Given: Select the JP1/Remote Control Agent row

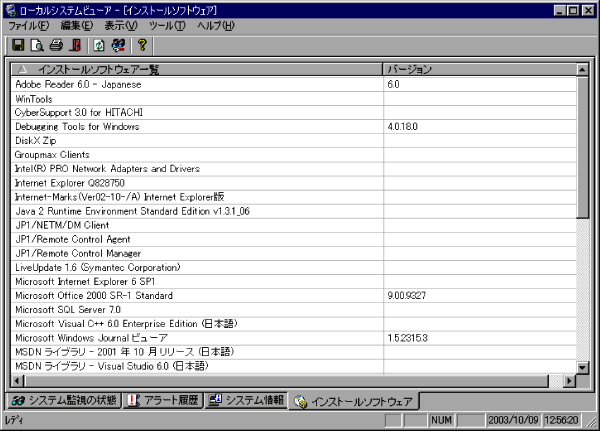Looking at the screenshot, I should click(x=294, y=240).
